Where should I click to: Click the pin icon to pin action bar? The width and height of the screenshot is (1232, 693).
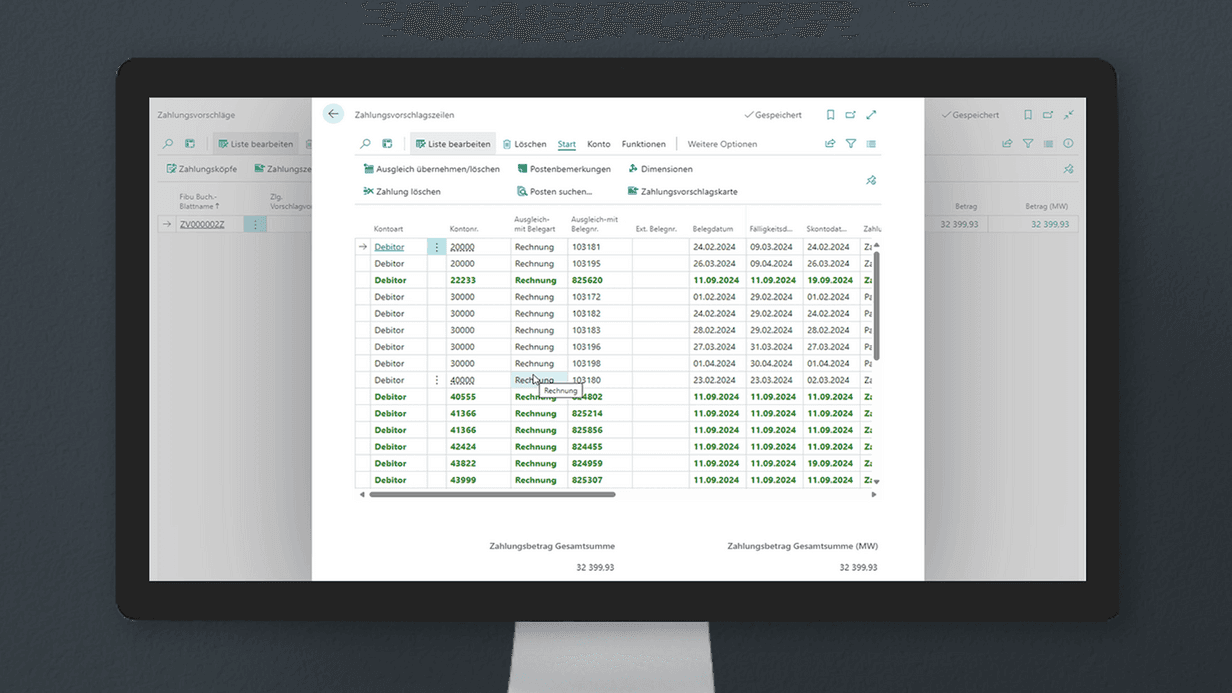[871, 180]
